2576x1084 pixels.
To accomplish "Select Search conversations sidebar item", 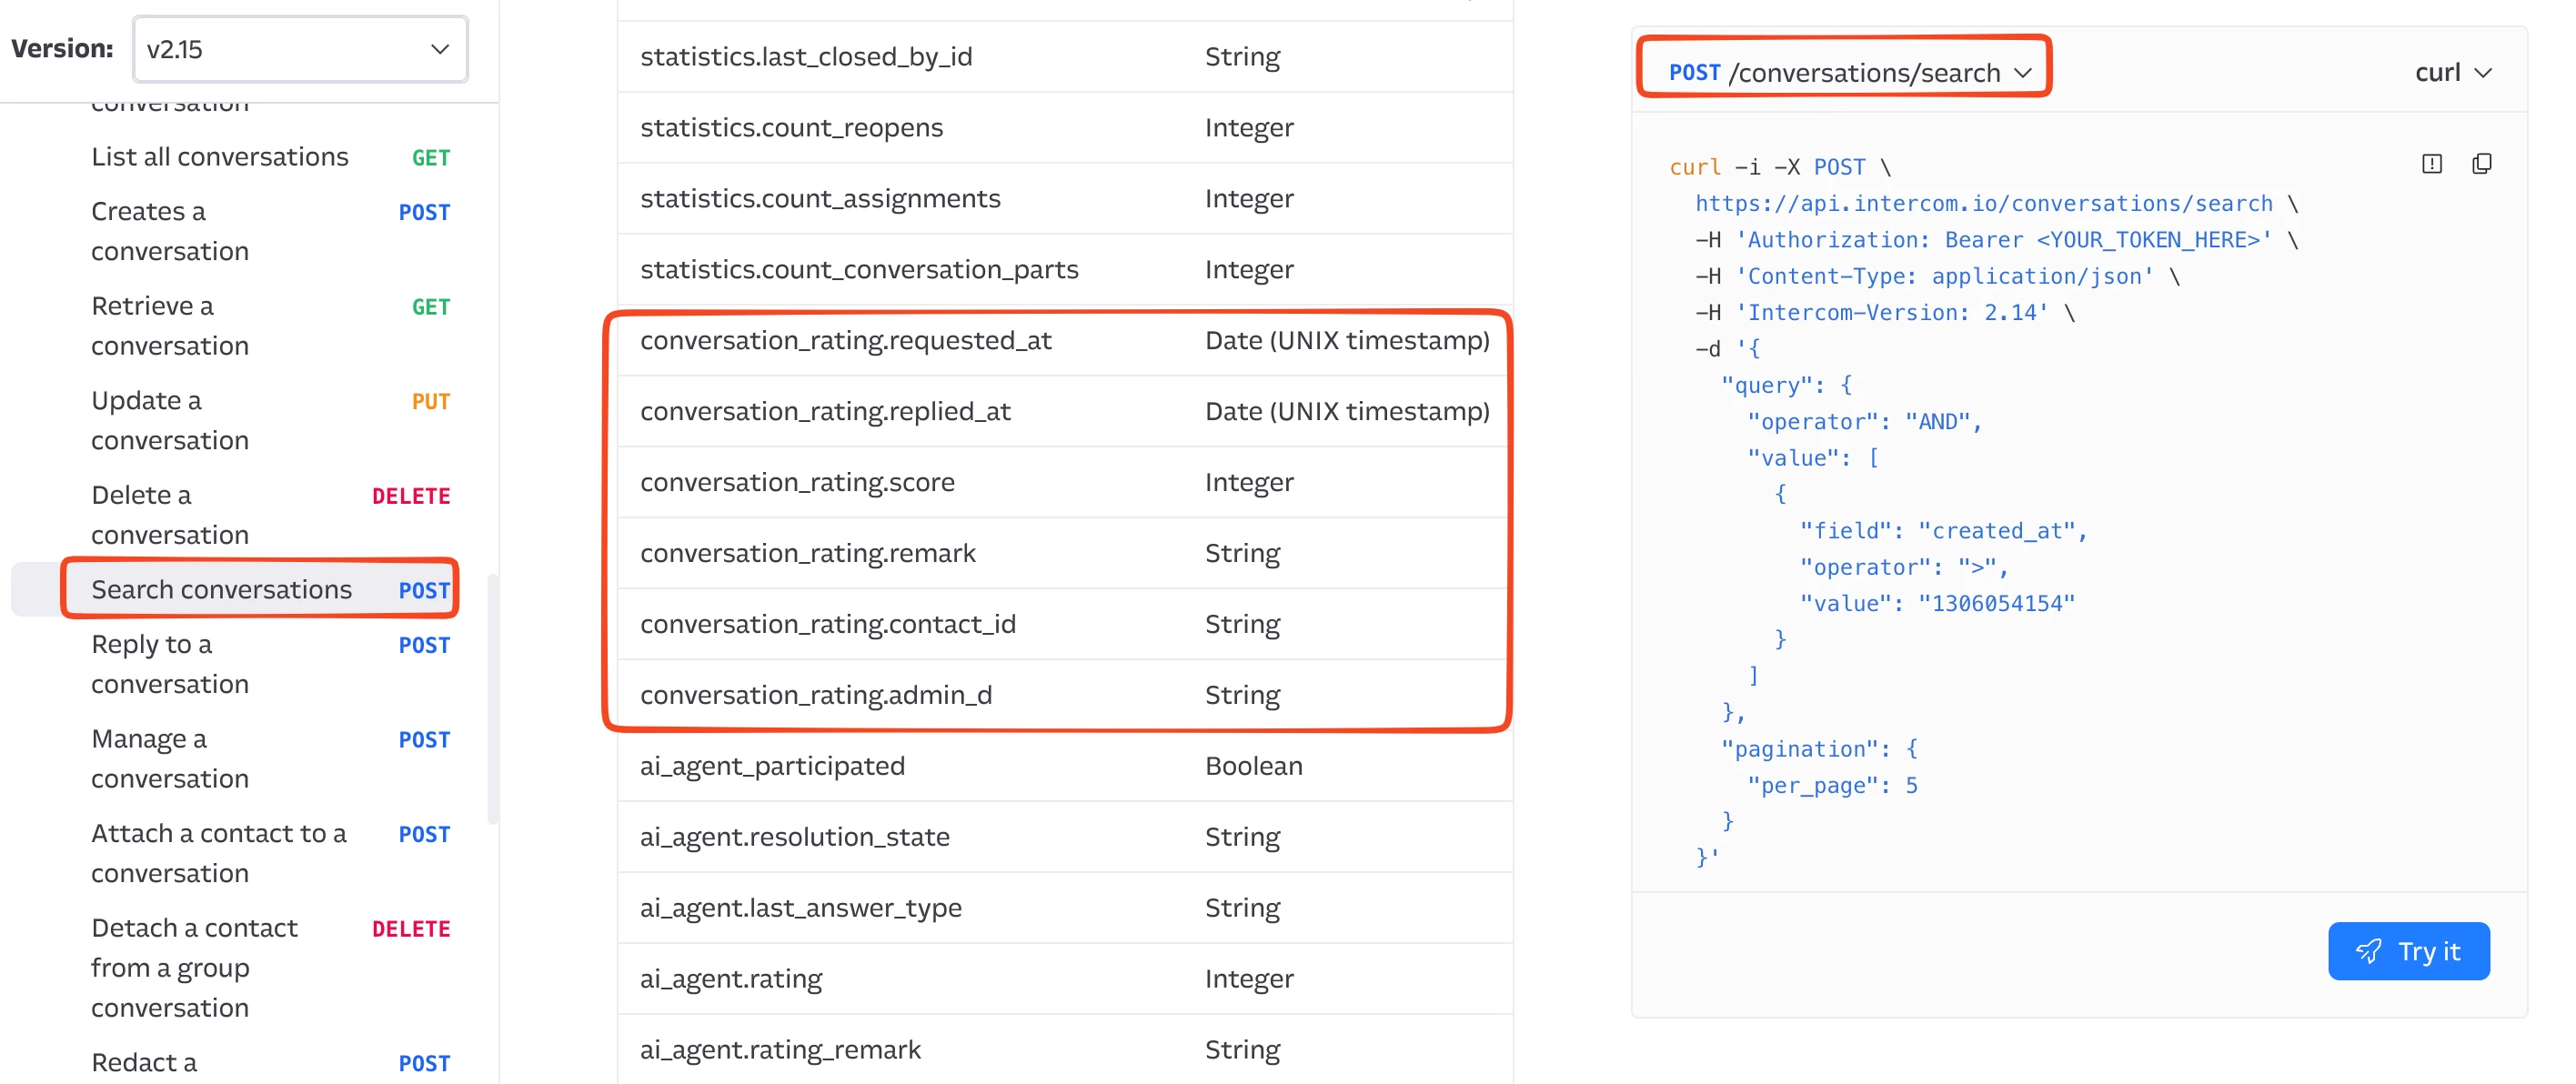I will pyautogui.click(x=221, y=590).
